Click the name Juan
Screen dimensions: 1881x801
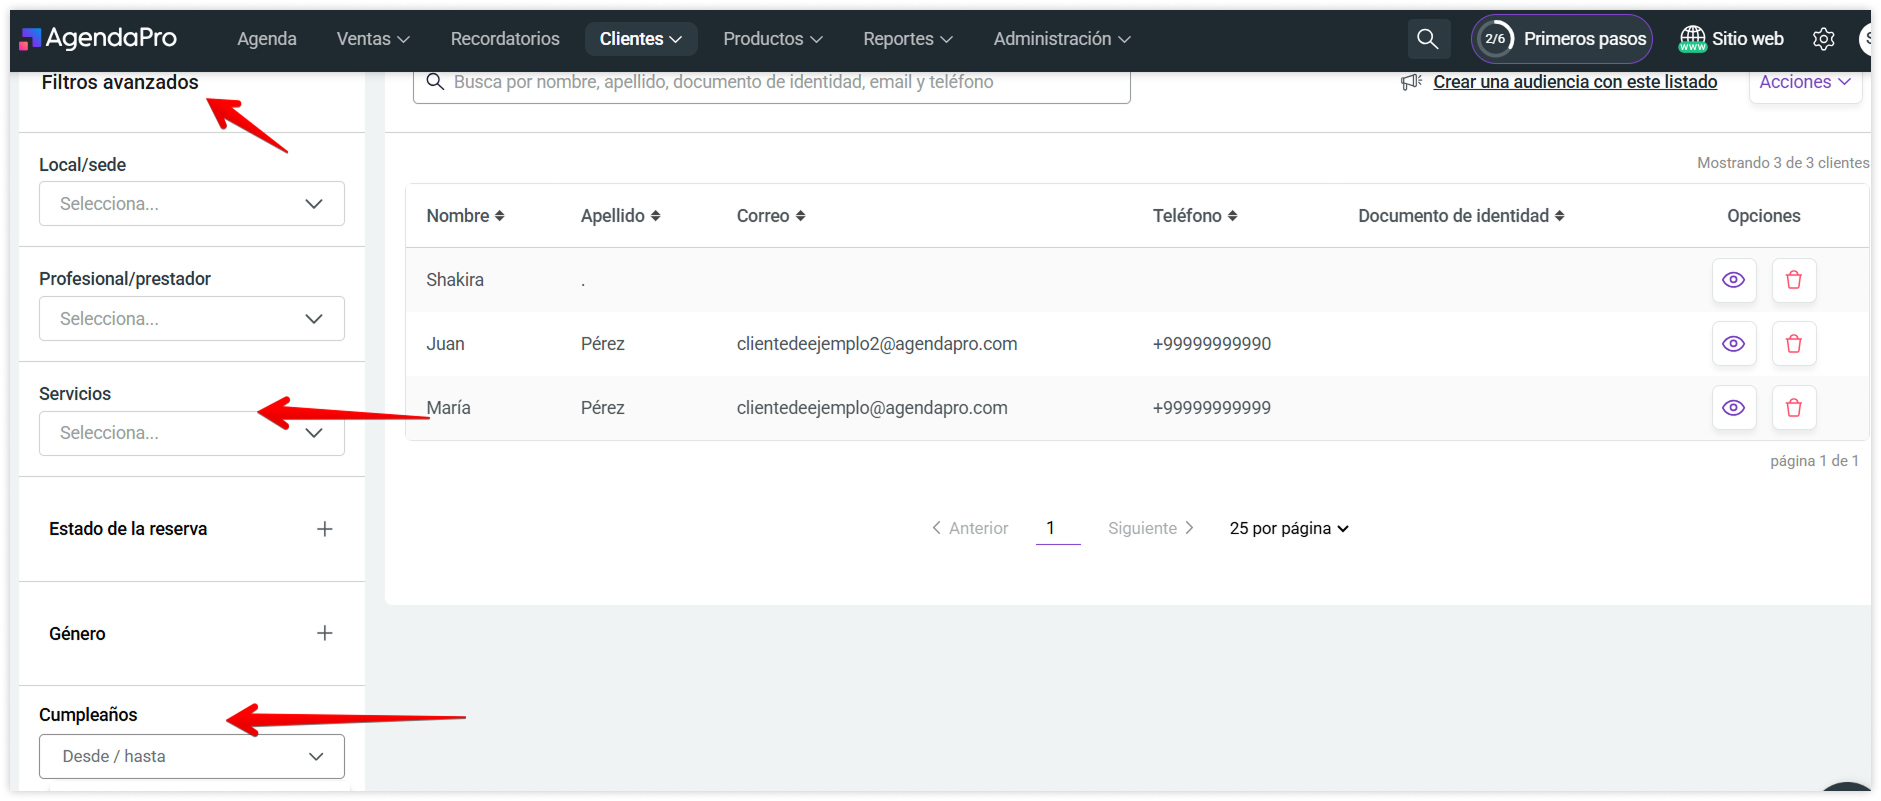click(x=445, y=344)
